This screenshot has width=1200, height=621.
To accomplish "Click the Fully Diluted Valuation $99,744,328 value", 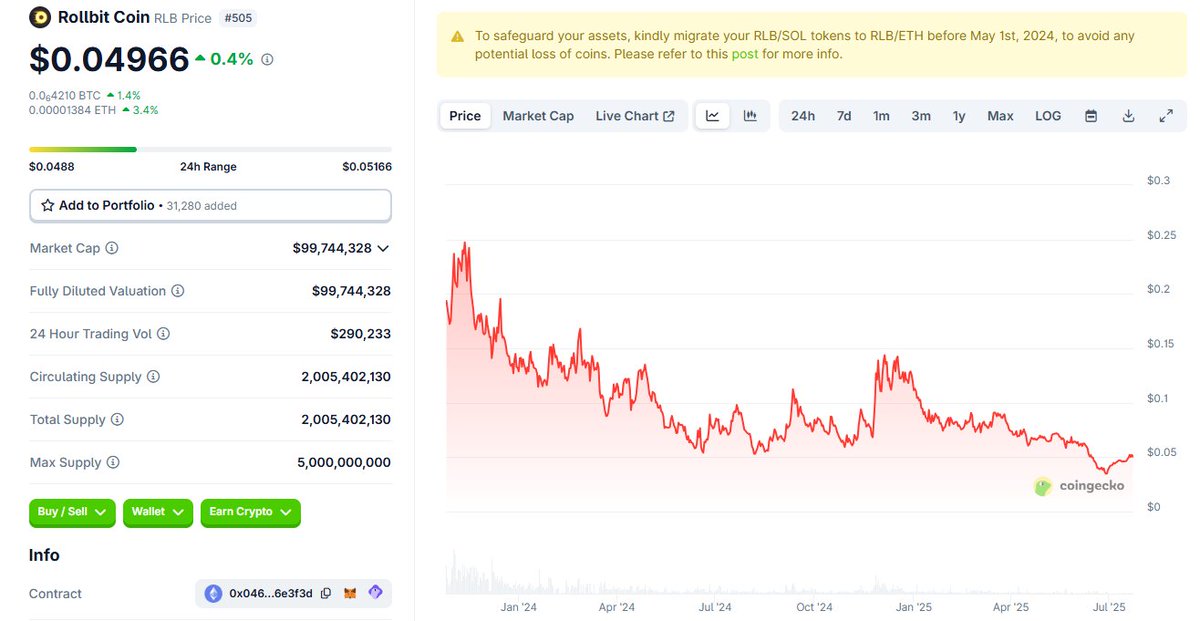I will pyautogui.click(x=351, y=291).
